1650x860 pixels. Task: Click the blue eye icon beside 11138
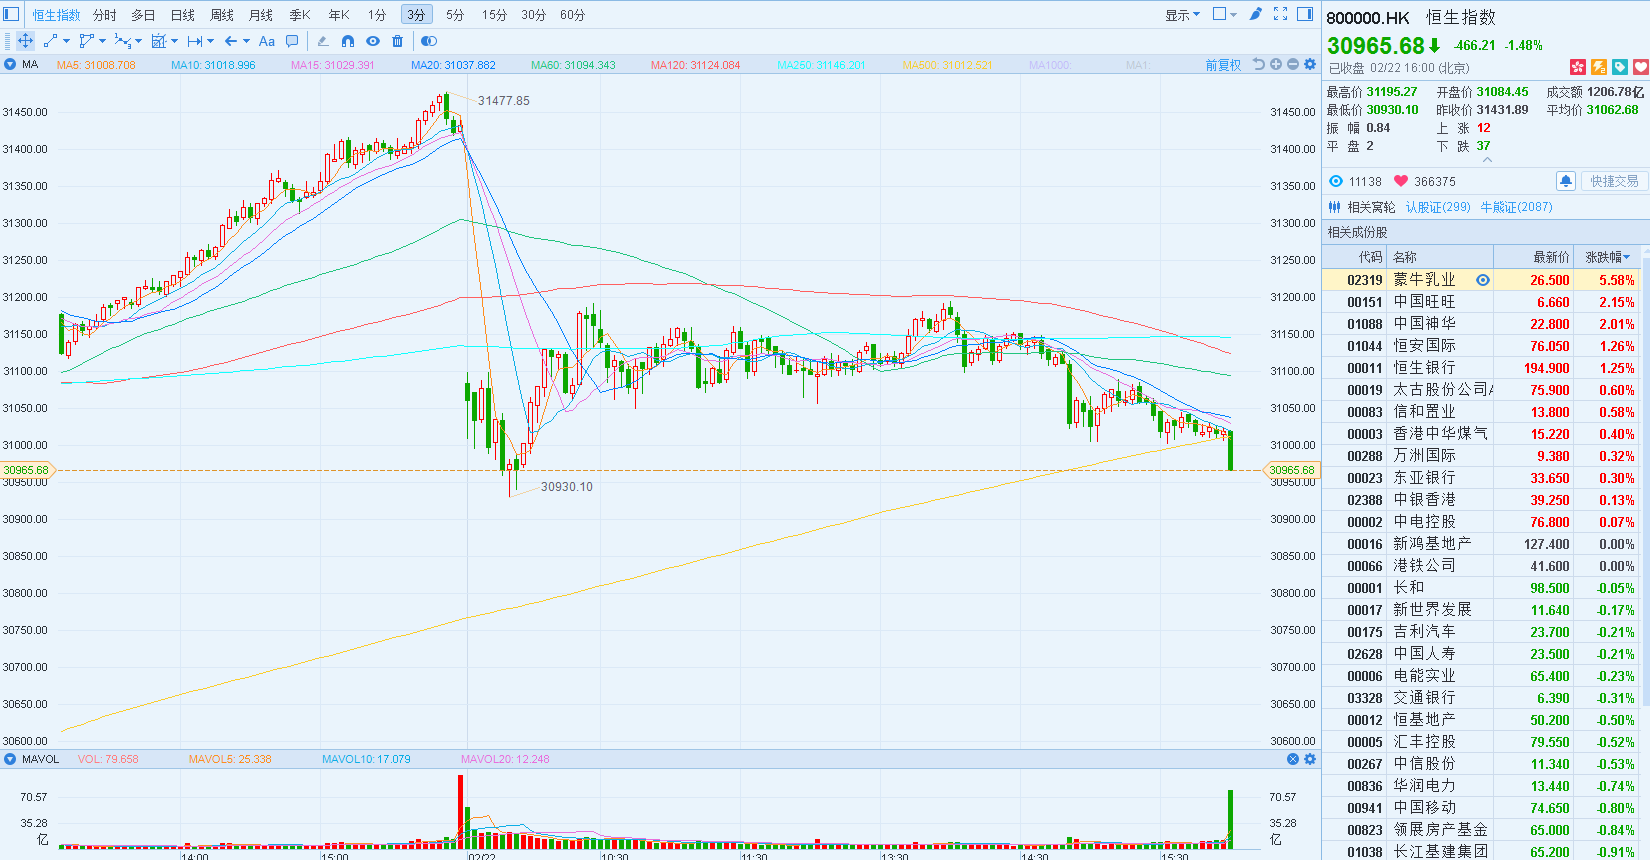pos(1336,181)
